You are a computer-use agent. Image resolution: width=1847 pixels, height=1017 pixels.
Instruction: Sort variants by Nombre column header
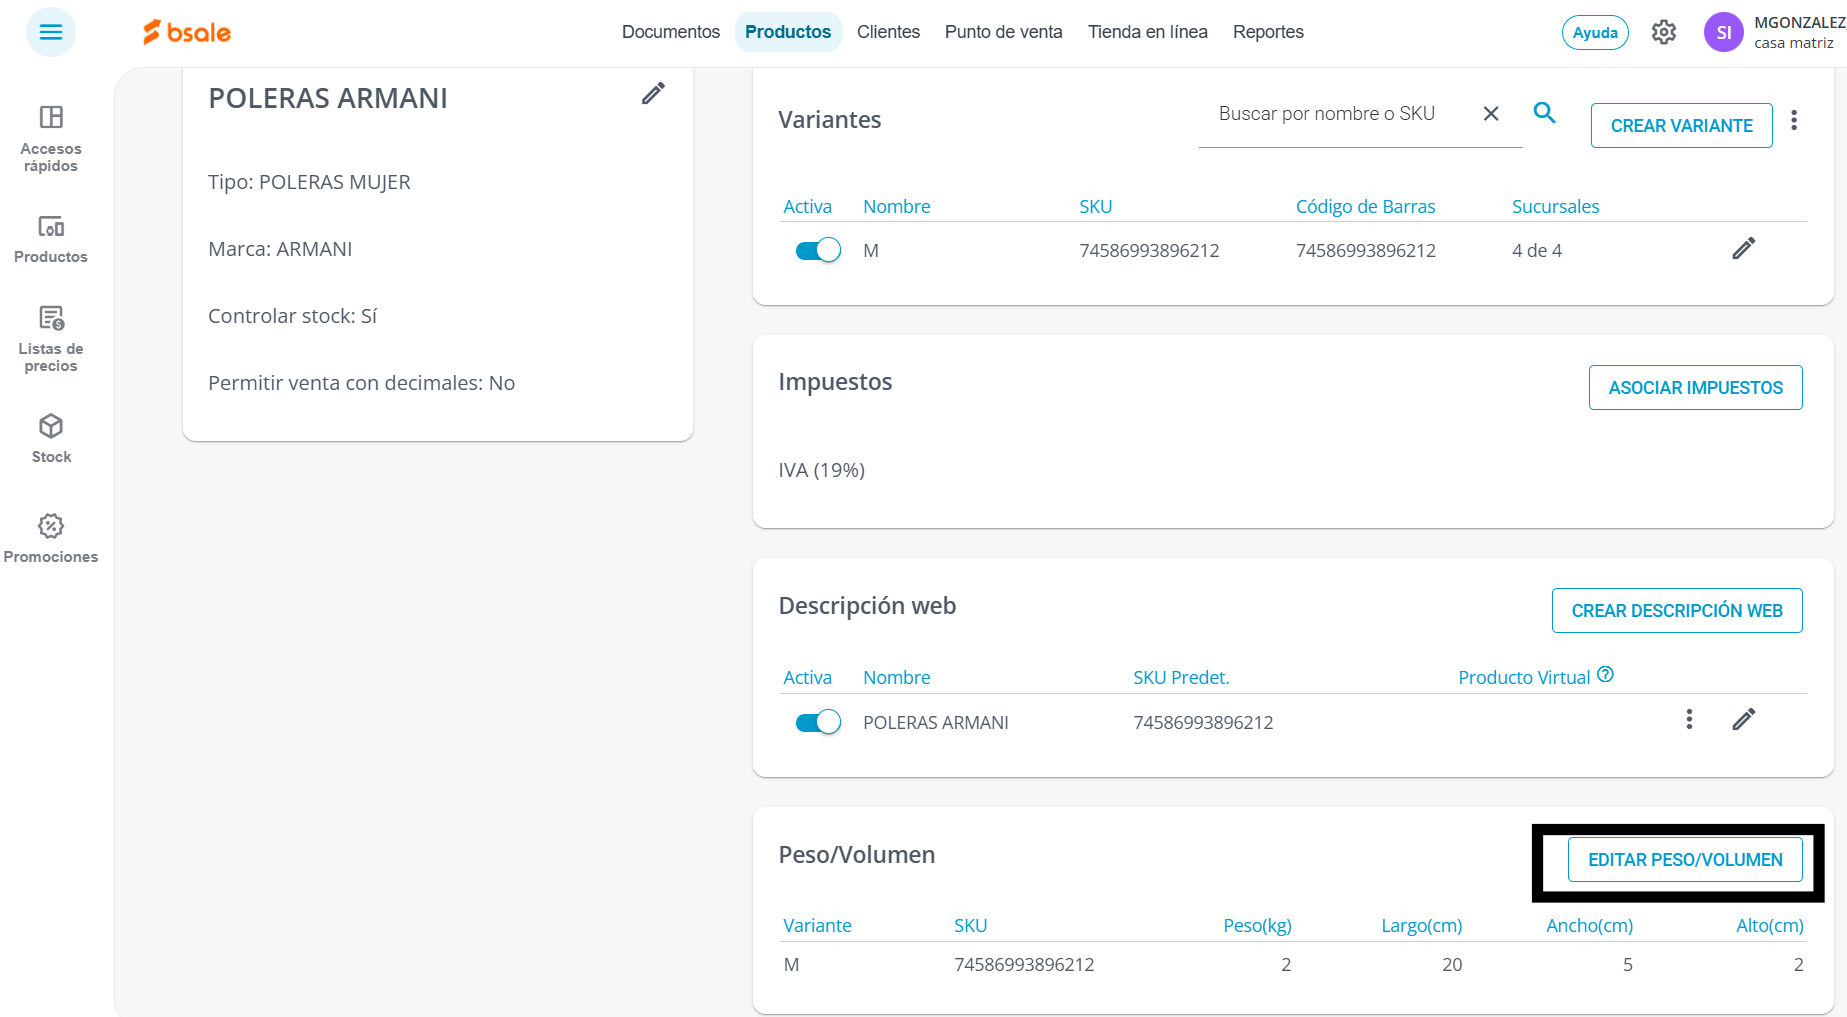point(897,207)
